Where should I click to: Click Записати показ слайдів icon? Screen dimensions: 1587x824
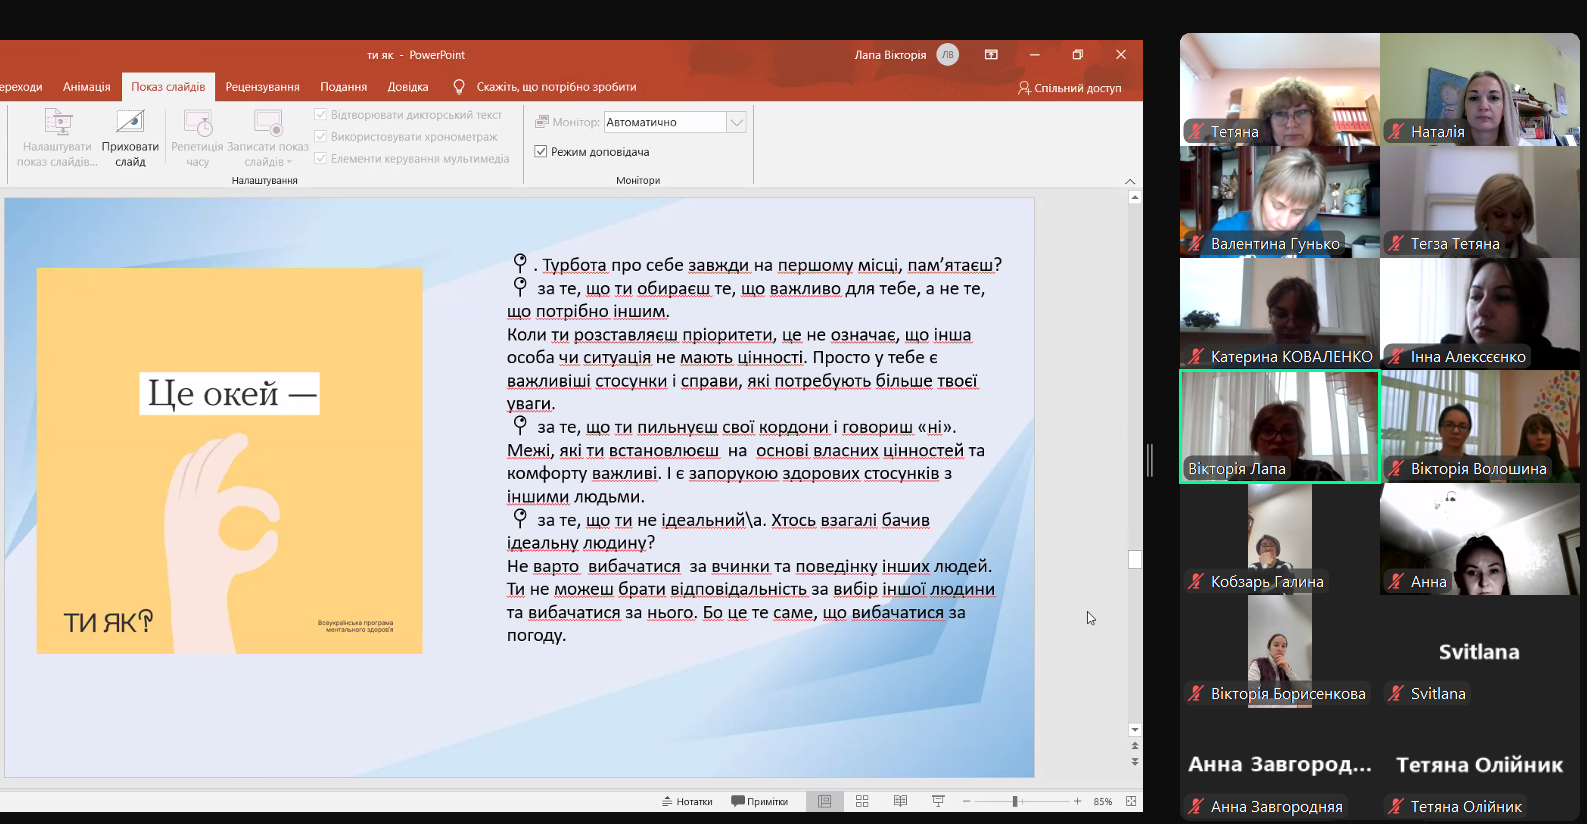click(268, 123)
